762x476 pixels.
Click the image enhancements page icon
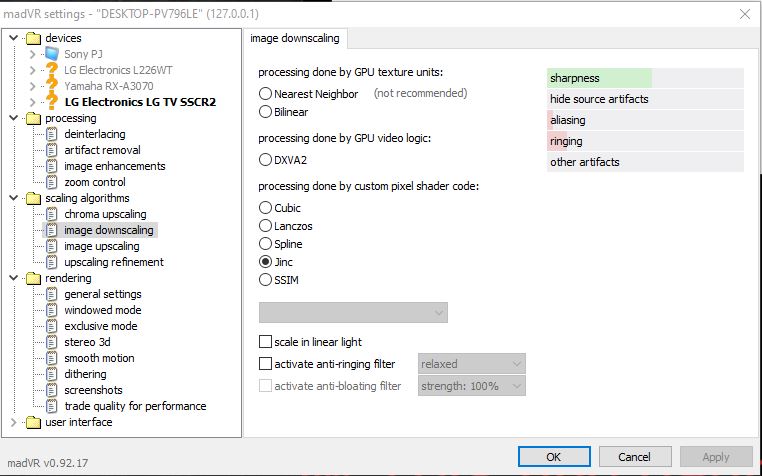(x=52, y=166)
